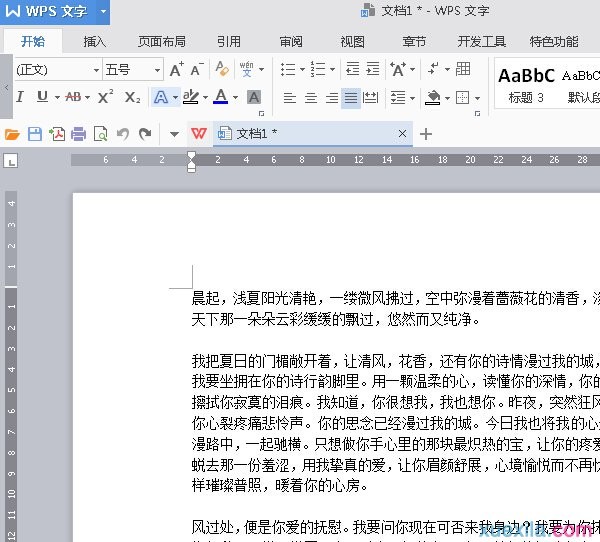The image size is (600, 542).
Task: Open print preview
Action: point(100,134)
